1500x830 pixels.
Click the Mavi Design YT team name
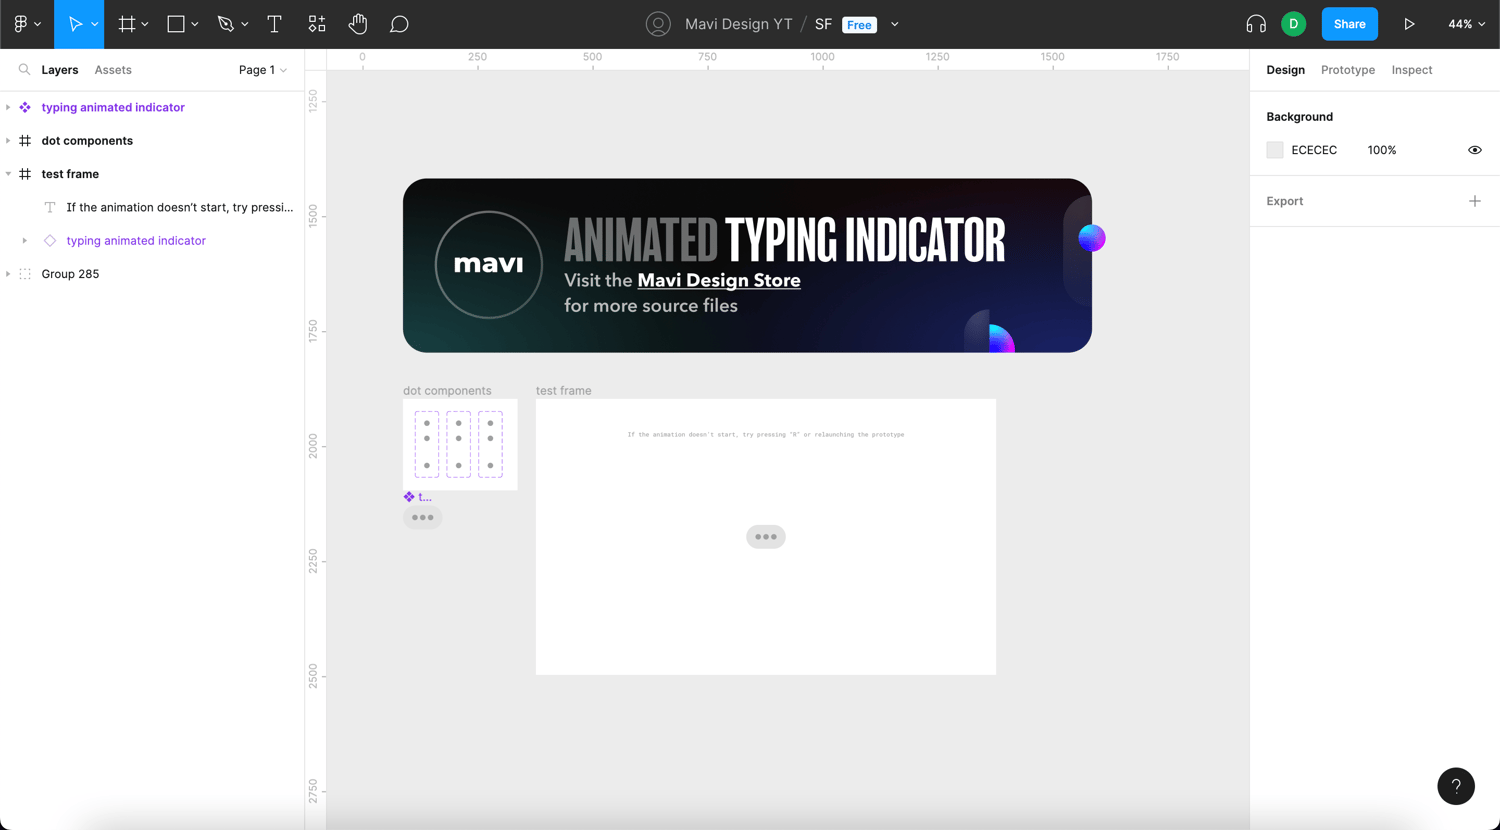click(x=739, y=24)
